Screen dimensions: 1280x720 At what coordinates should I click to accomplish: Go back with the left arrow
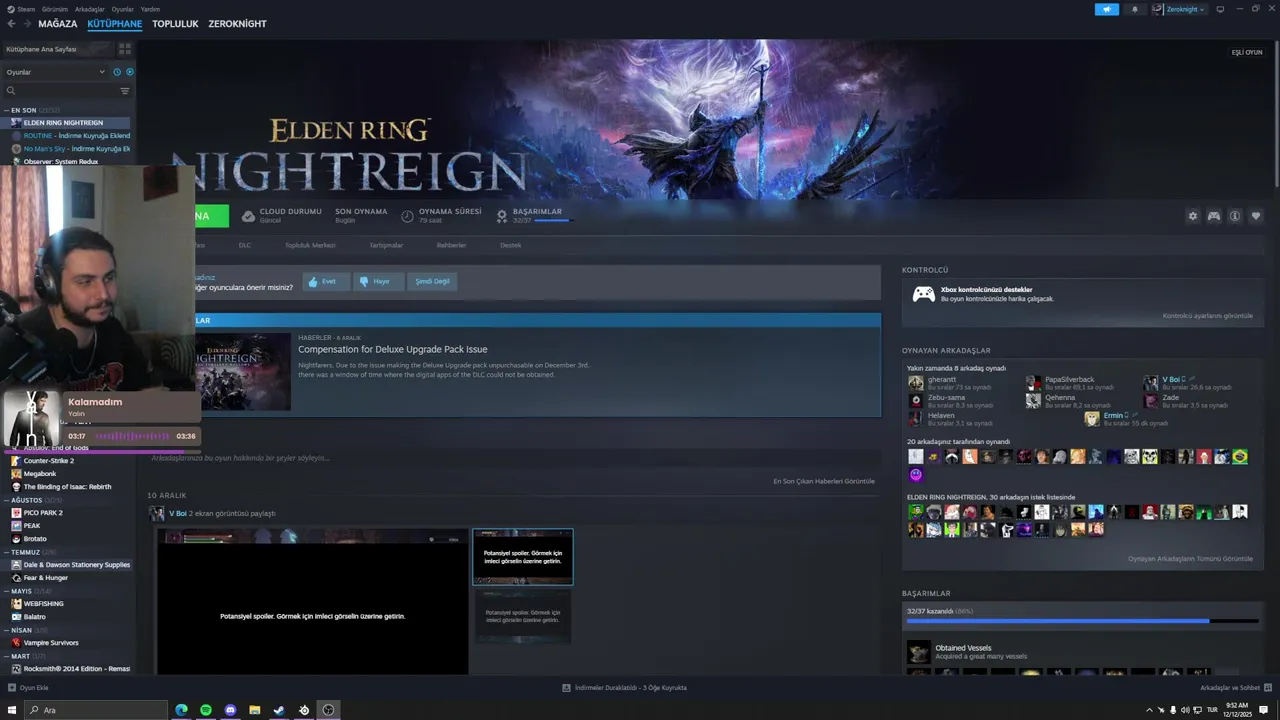pos(11,23)
